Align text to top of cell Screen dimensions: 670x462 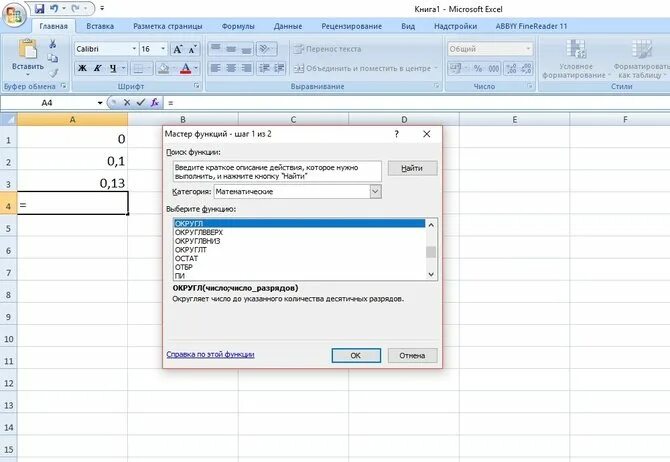(216, 49)
